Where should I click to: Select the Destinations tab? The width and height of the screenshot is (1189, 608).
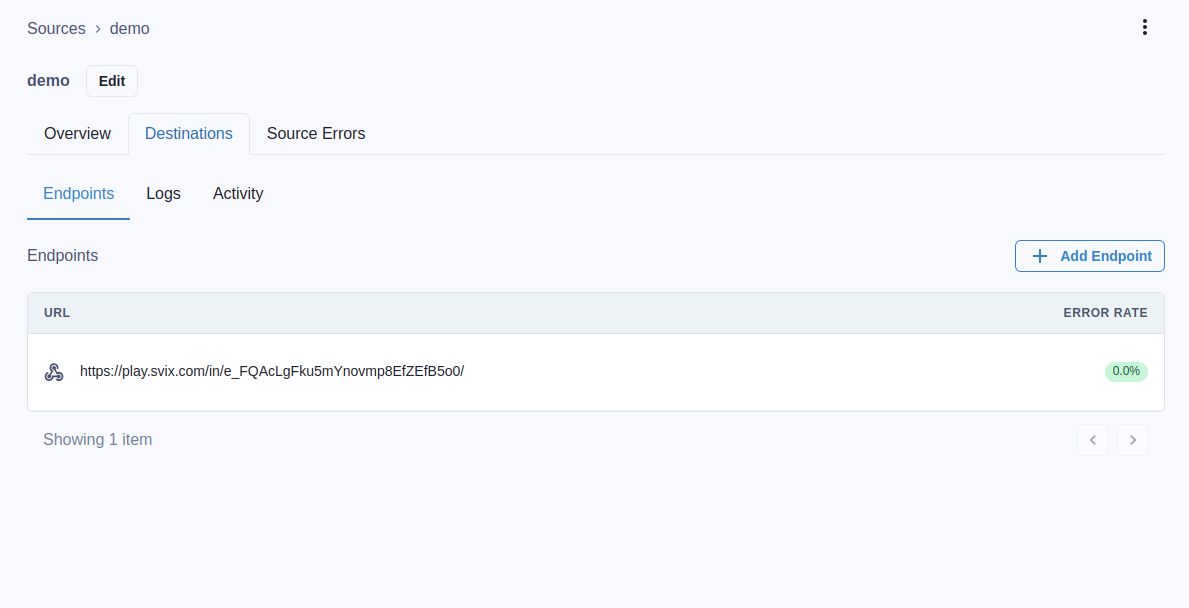(188, 133)
